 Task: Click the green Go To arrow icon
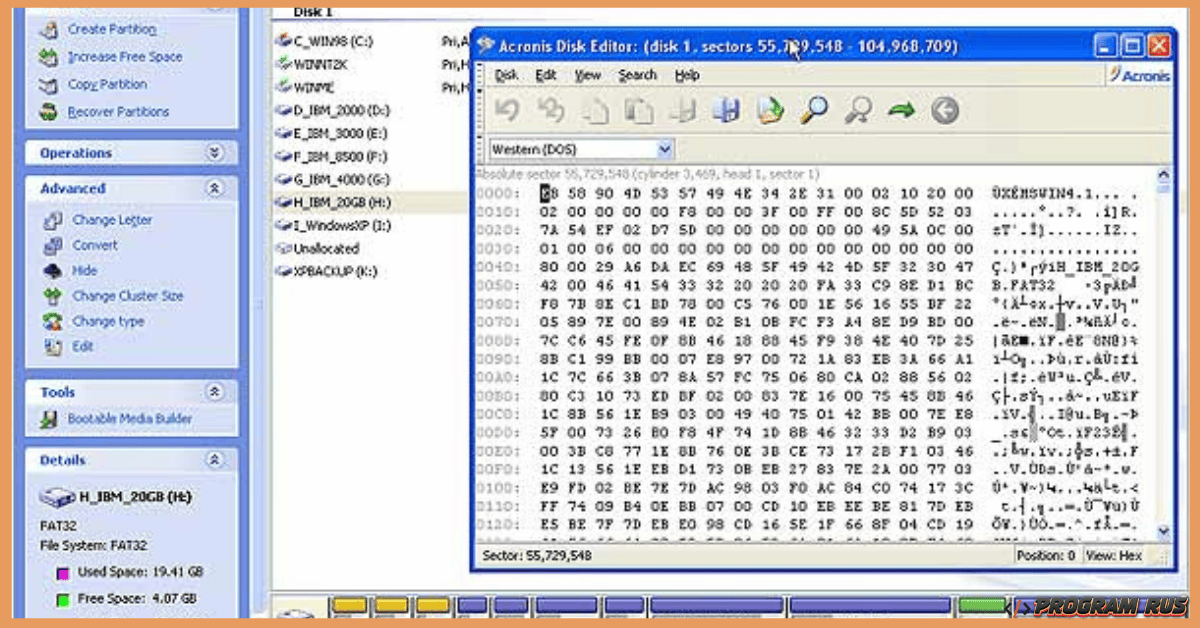901,110
